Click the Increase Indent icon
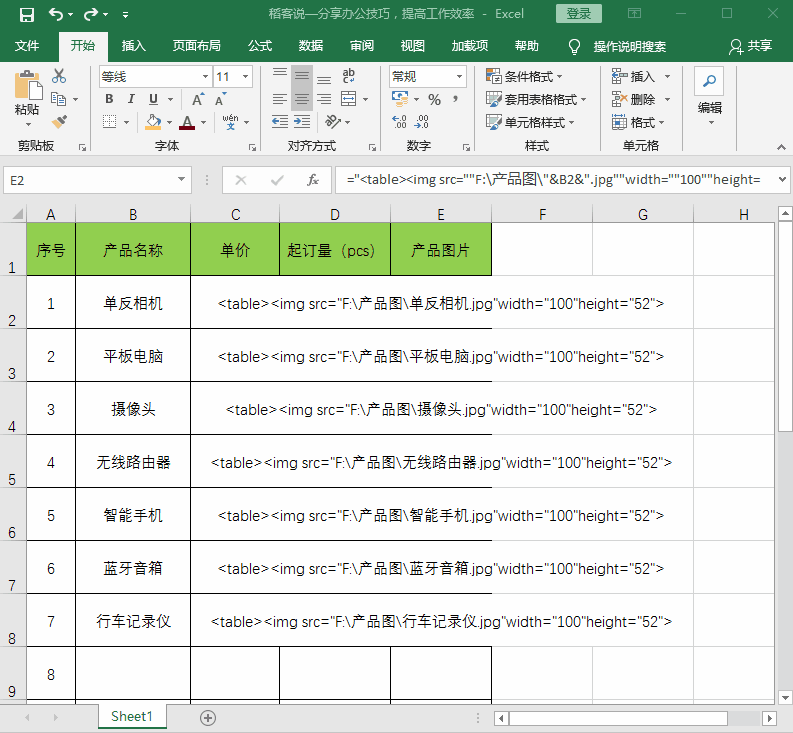 click(302, 122)
